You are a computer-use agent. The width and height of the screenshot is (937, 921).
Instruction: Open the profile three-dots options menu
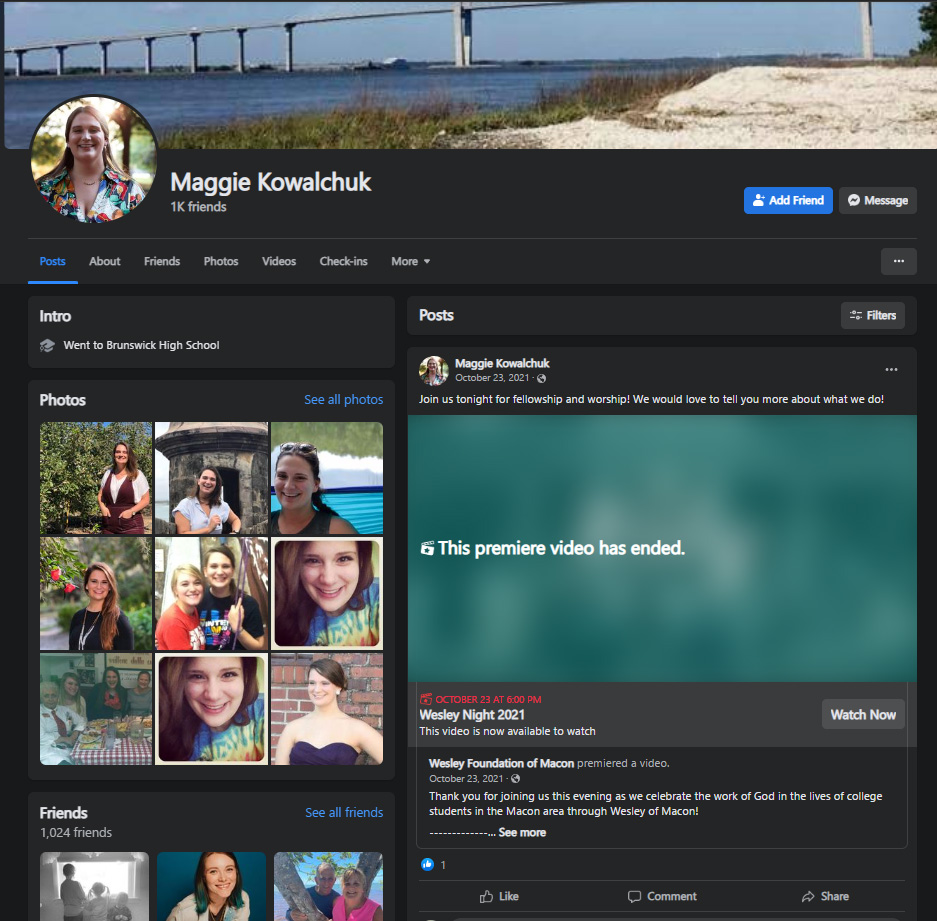(898, 261)
